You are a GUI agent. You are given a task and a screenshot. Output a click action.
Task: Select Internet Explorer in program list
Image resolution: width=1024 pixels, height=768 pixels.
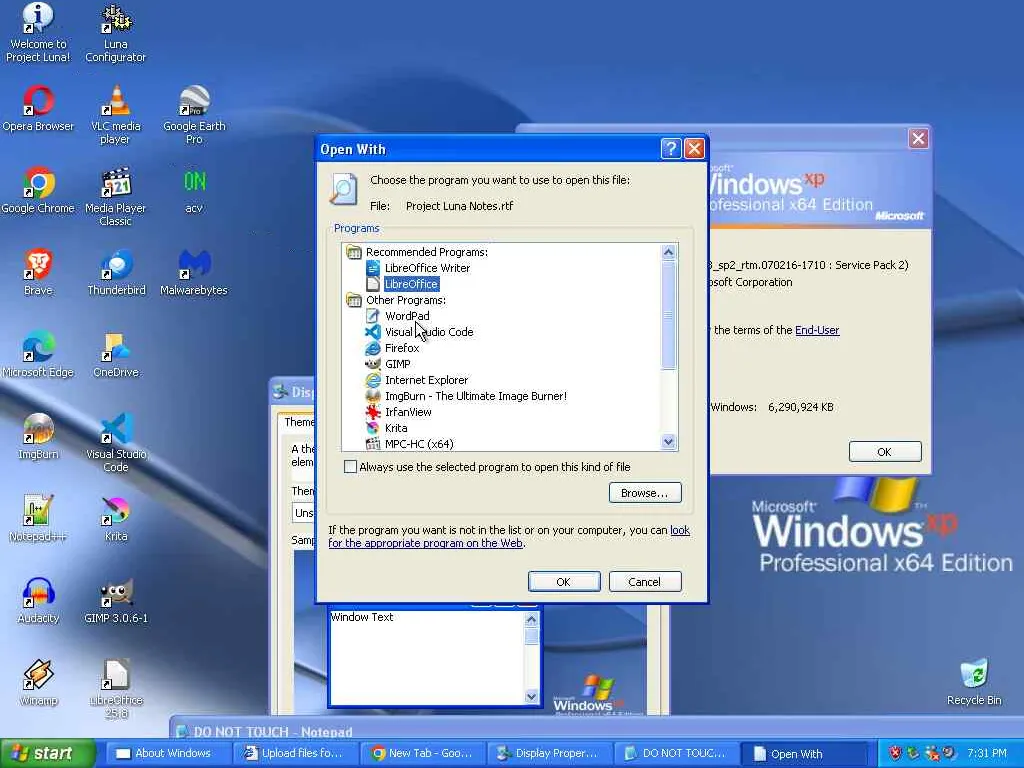coord(426,380)
